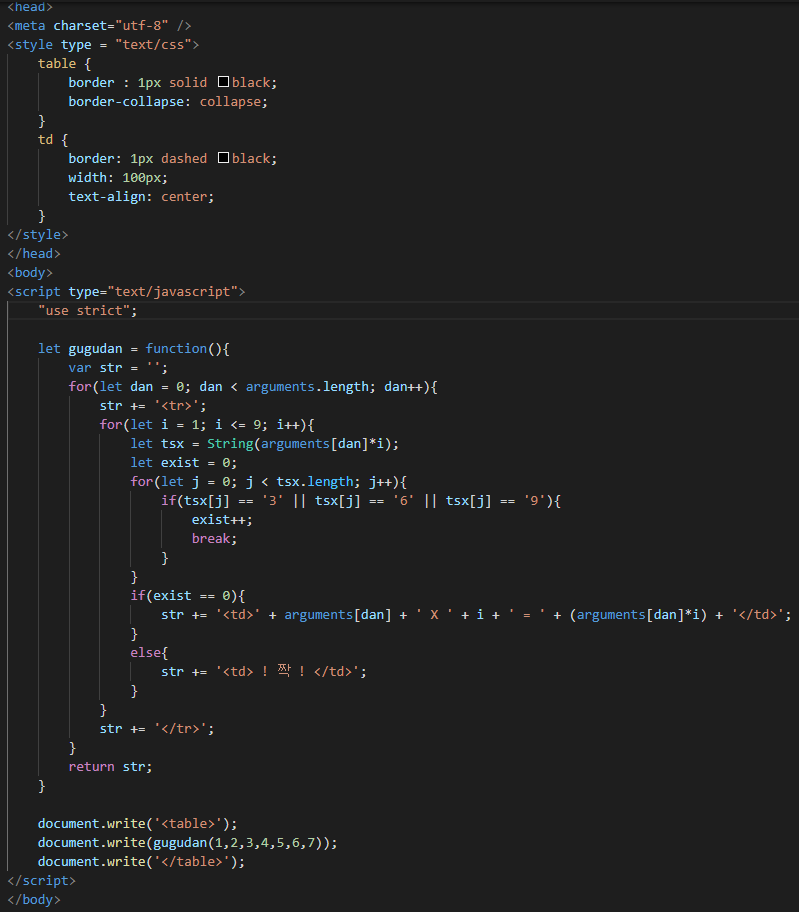This screenshot has height=912, width=799.
Task: Click the 'let exist = 0;' line
Action: coord(184,463)
